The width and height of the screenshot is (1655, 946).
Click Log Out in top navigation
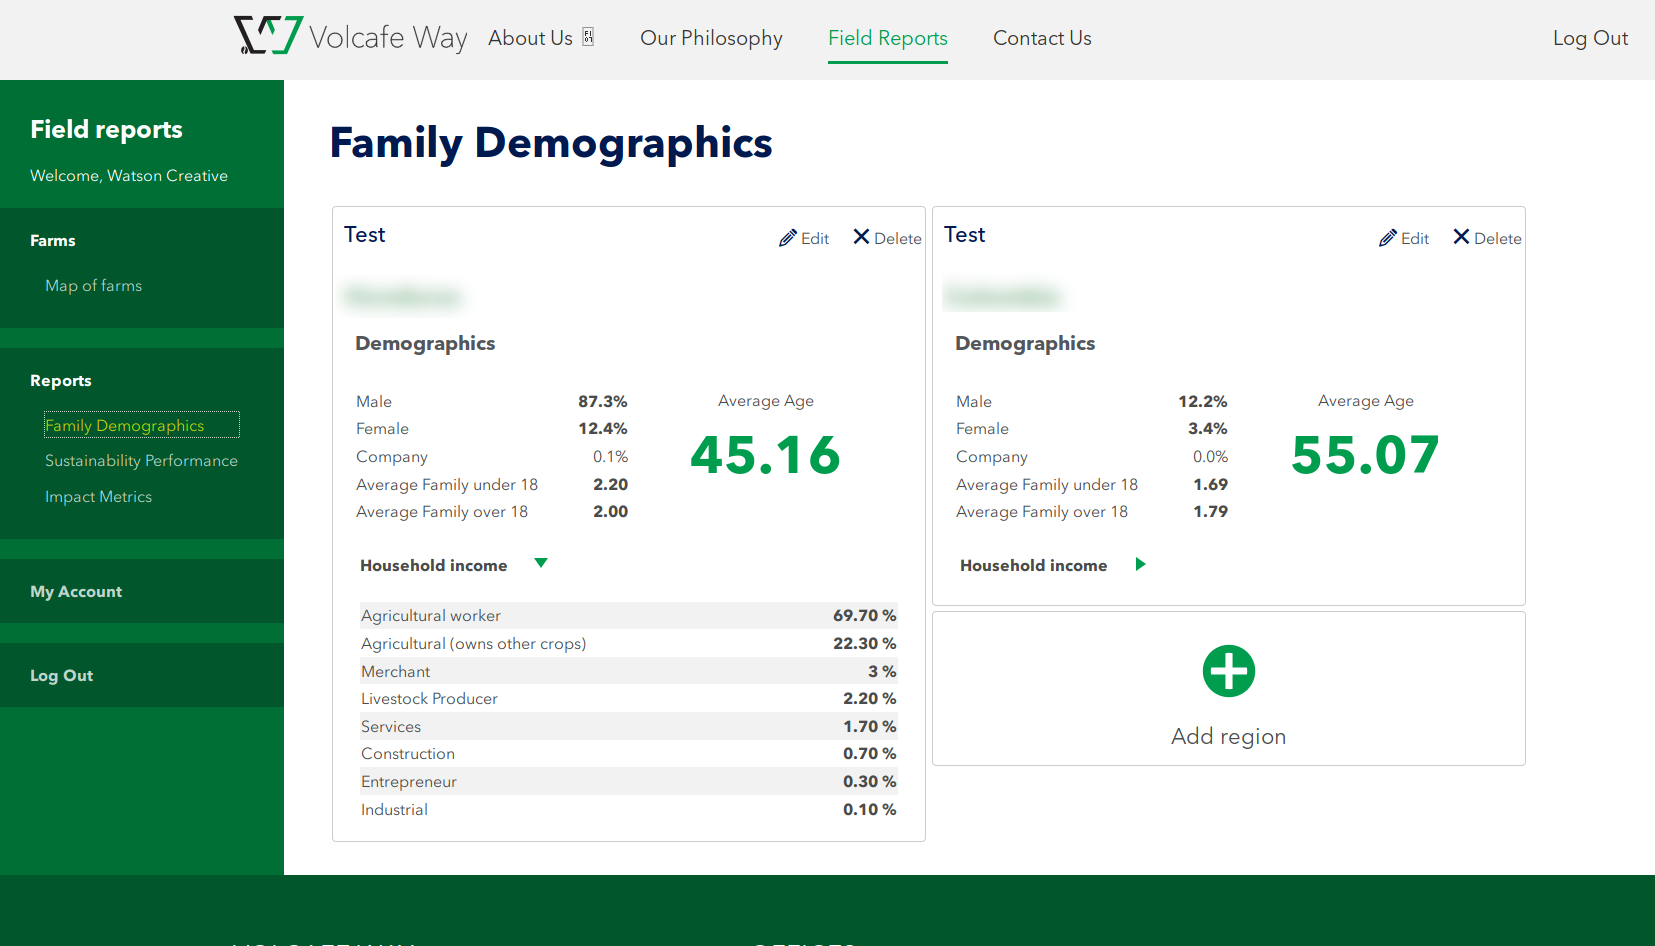coord(1590,38)
